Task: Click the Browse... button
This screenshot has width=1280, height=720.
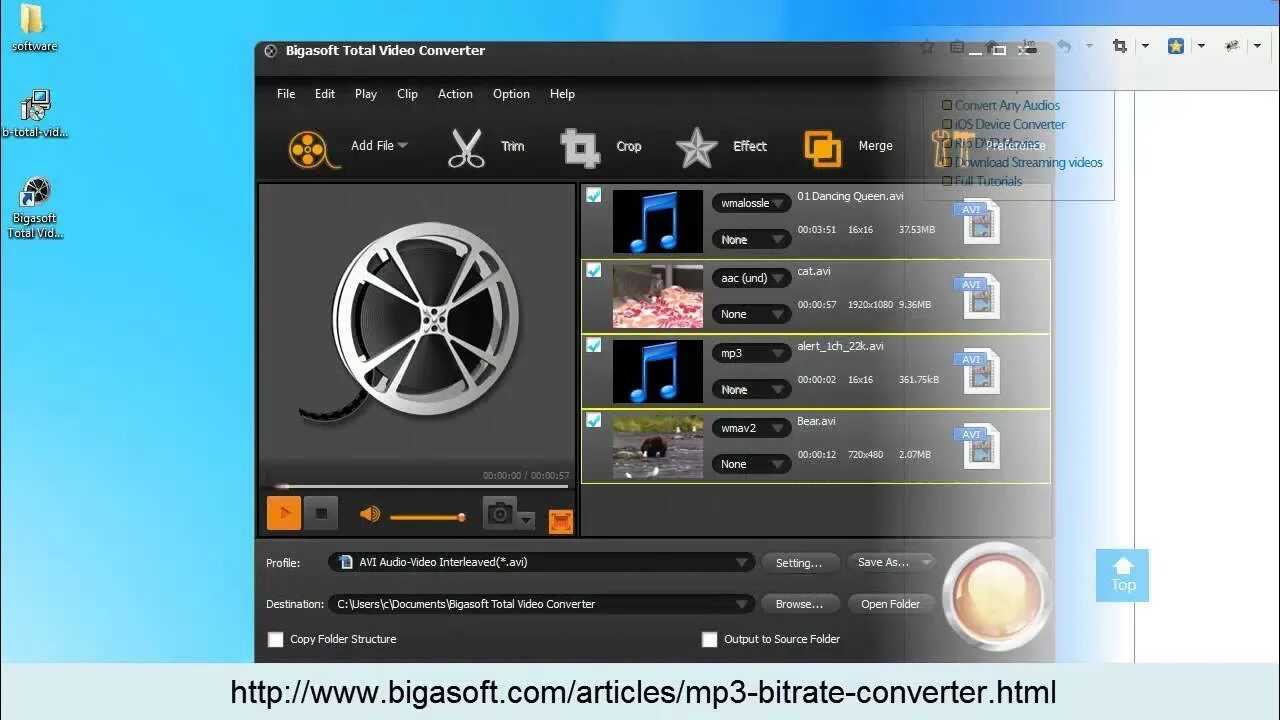Action: [799, 604]
